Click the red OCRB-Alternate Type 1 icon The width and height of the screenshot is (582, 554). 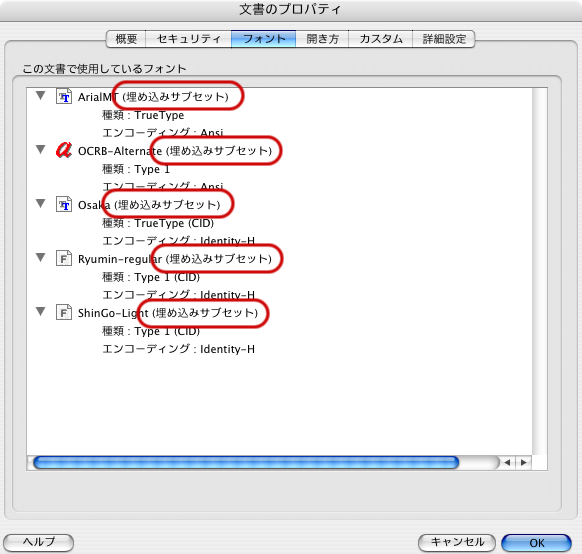tap(64, 150)
